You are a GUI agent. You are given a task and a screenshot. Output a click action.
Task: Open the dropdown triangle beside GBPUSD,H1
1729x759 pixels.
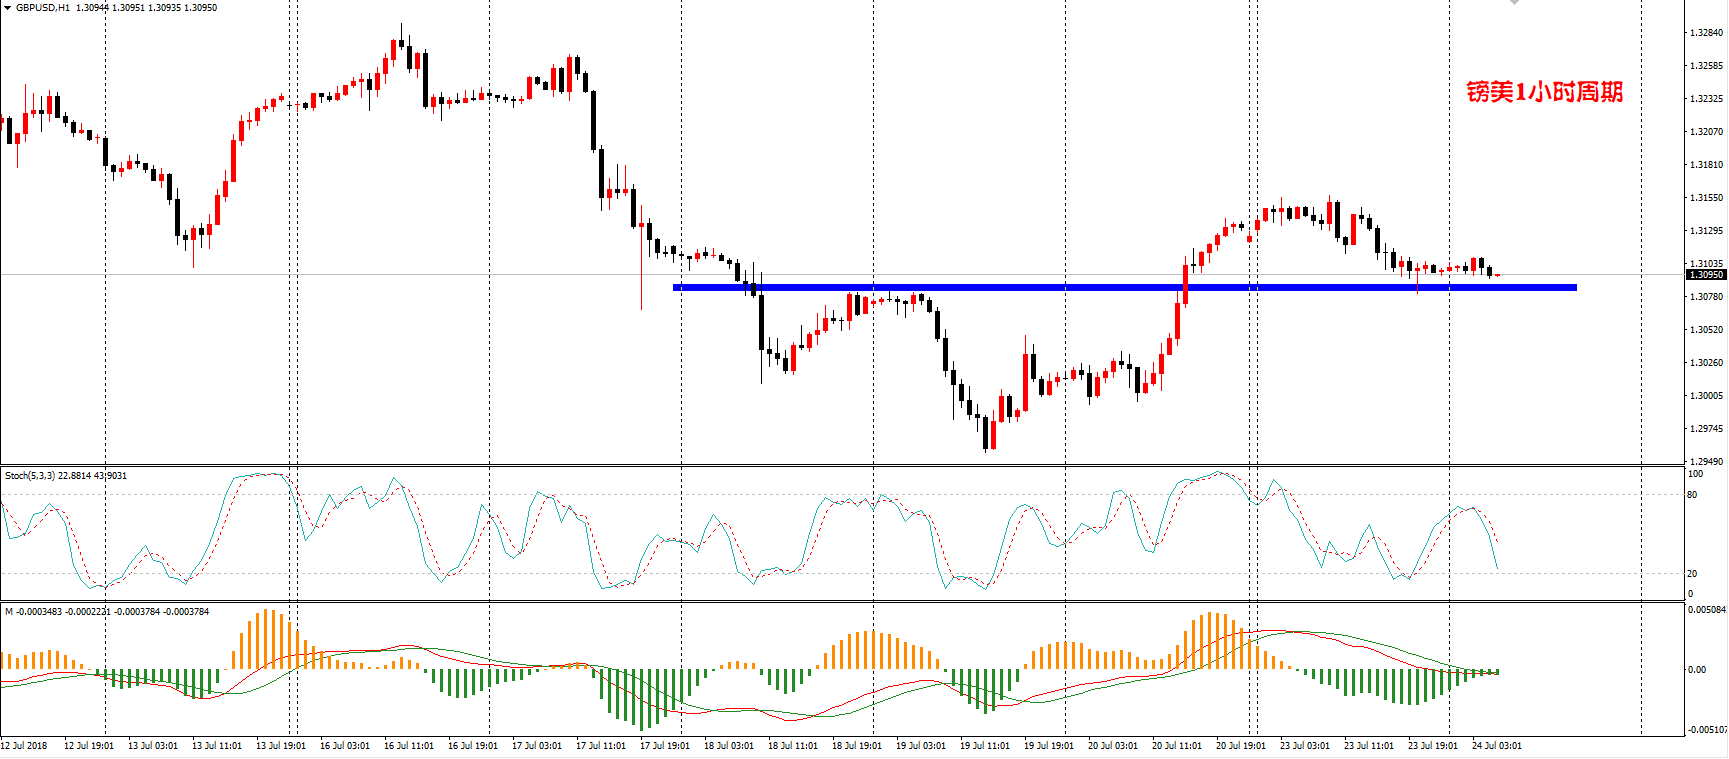coord(7,7)
